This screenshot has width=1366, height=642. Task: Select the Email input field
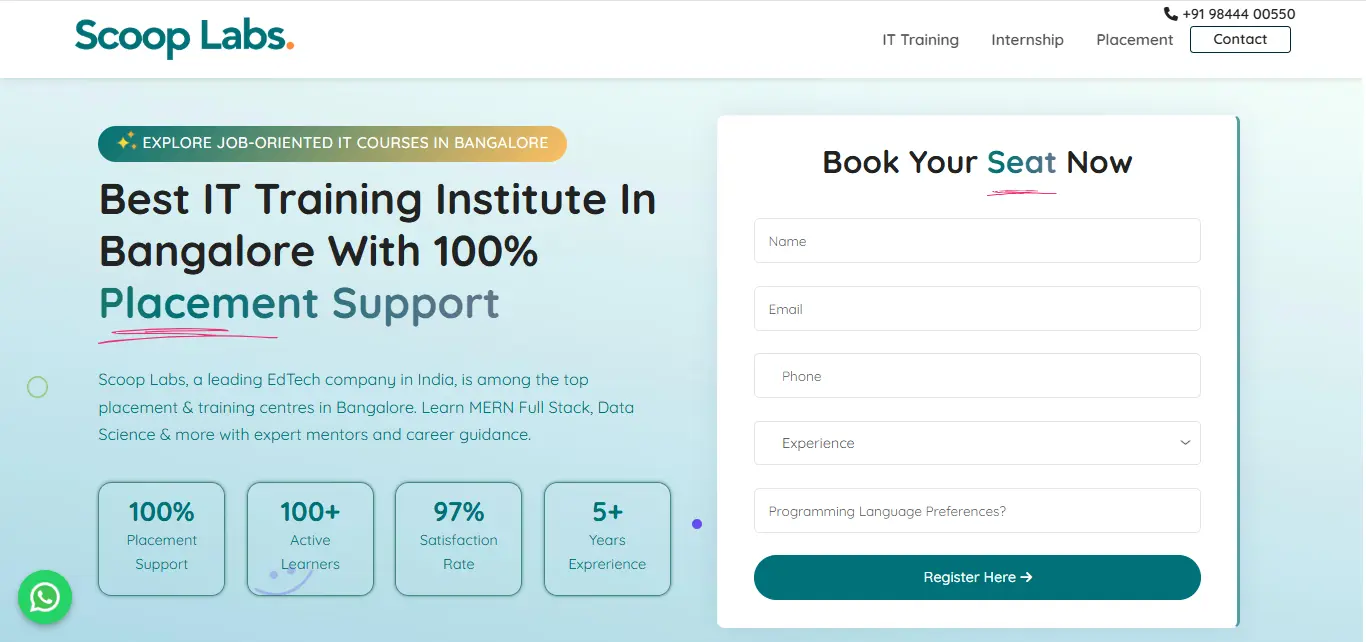(x=976, y=308)
